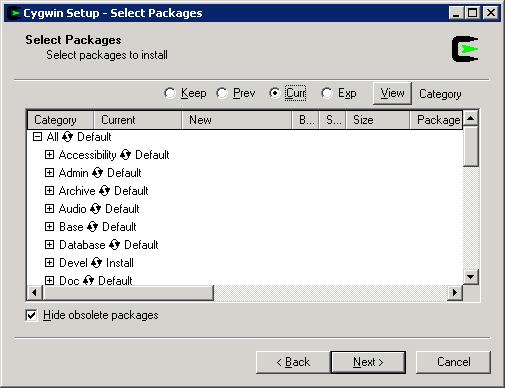This screenshot has width=505, height=388.
Task: Select the Keep radio button
Action: (170, 93)
